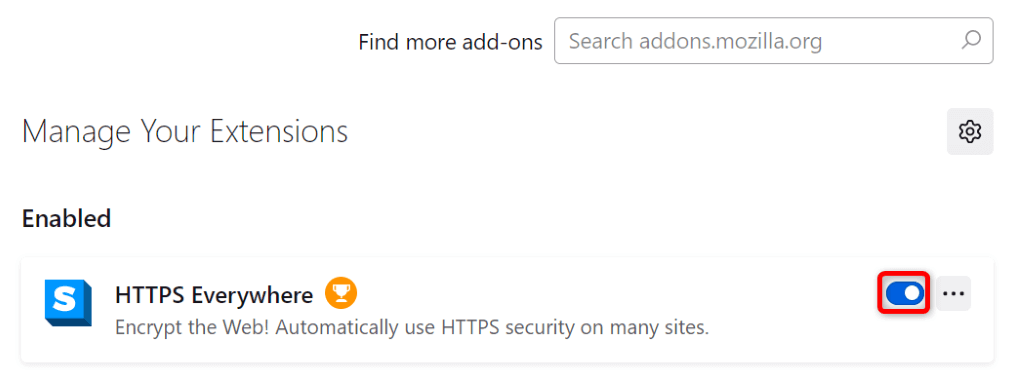The height and width of the screenshot is (388, 1024).
Task: Turn off the highlighted blue switch
Action: click(x=904, y=294)
